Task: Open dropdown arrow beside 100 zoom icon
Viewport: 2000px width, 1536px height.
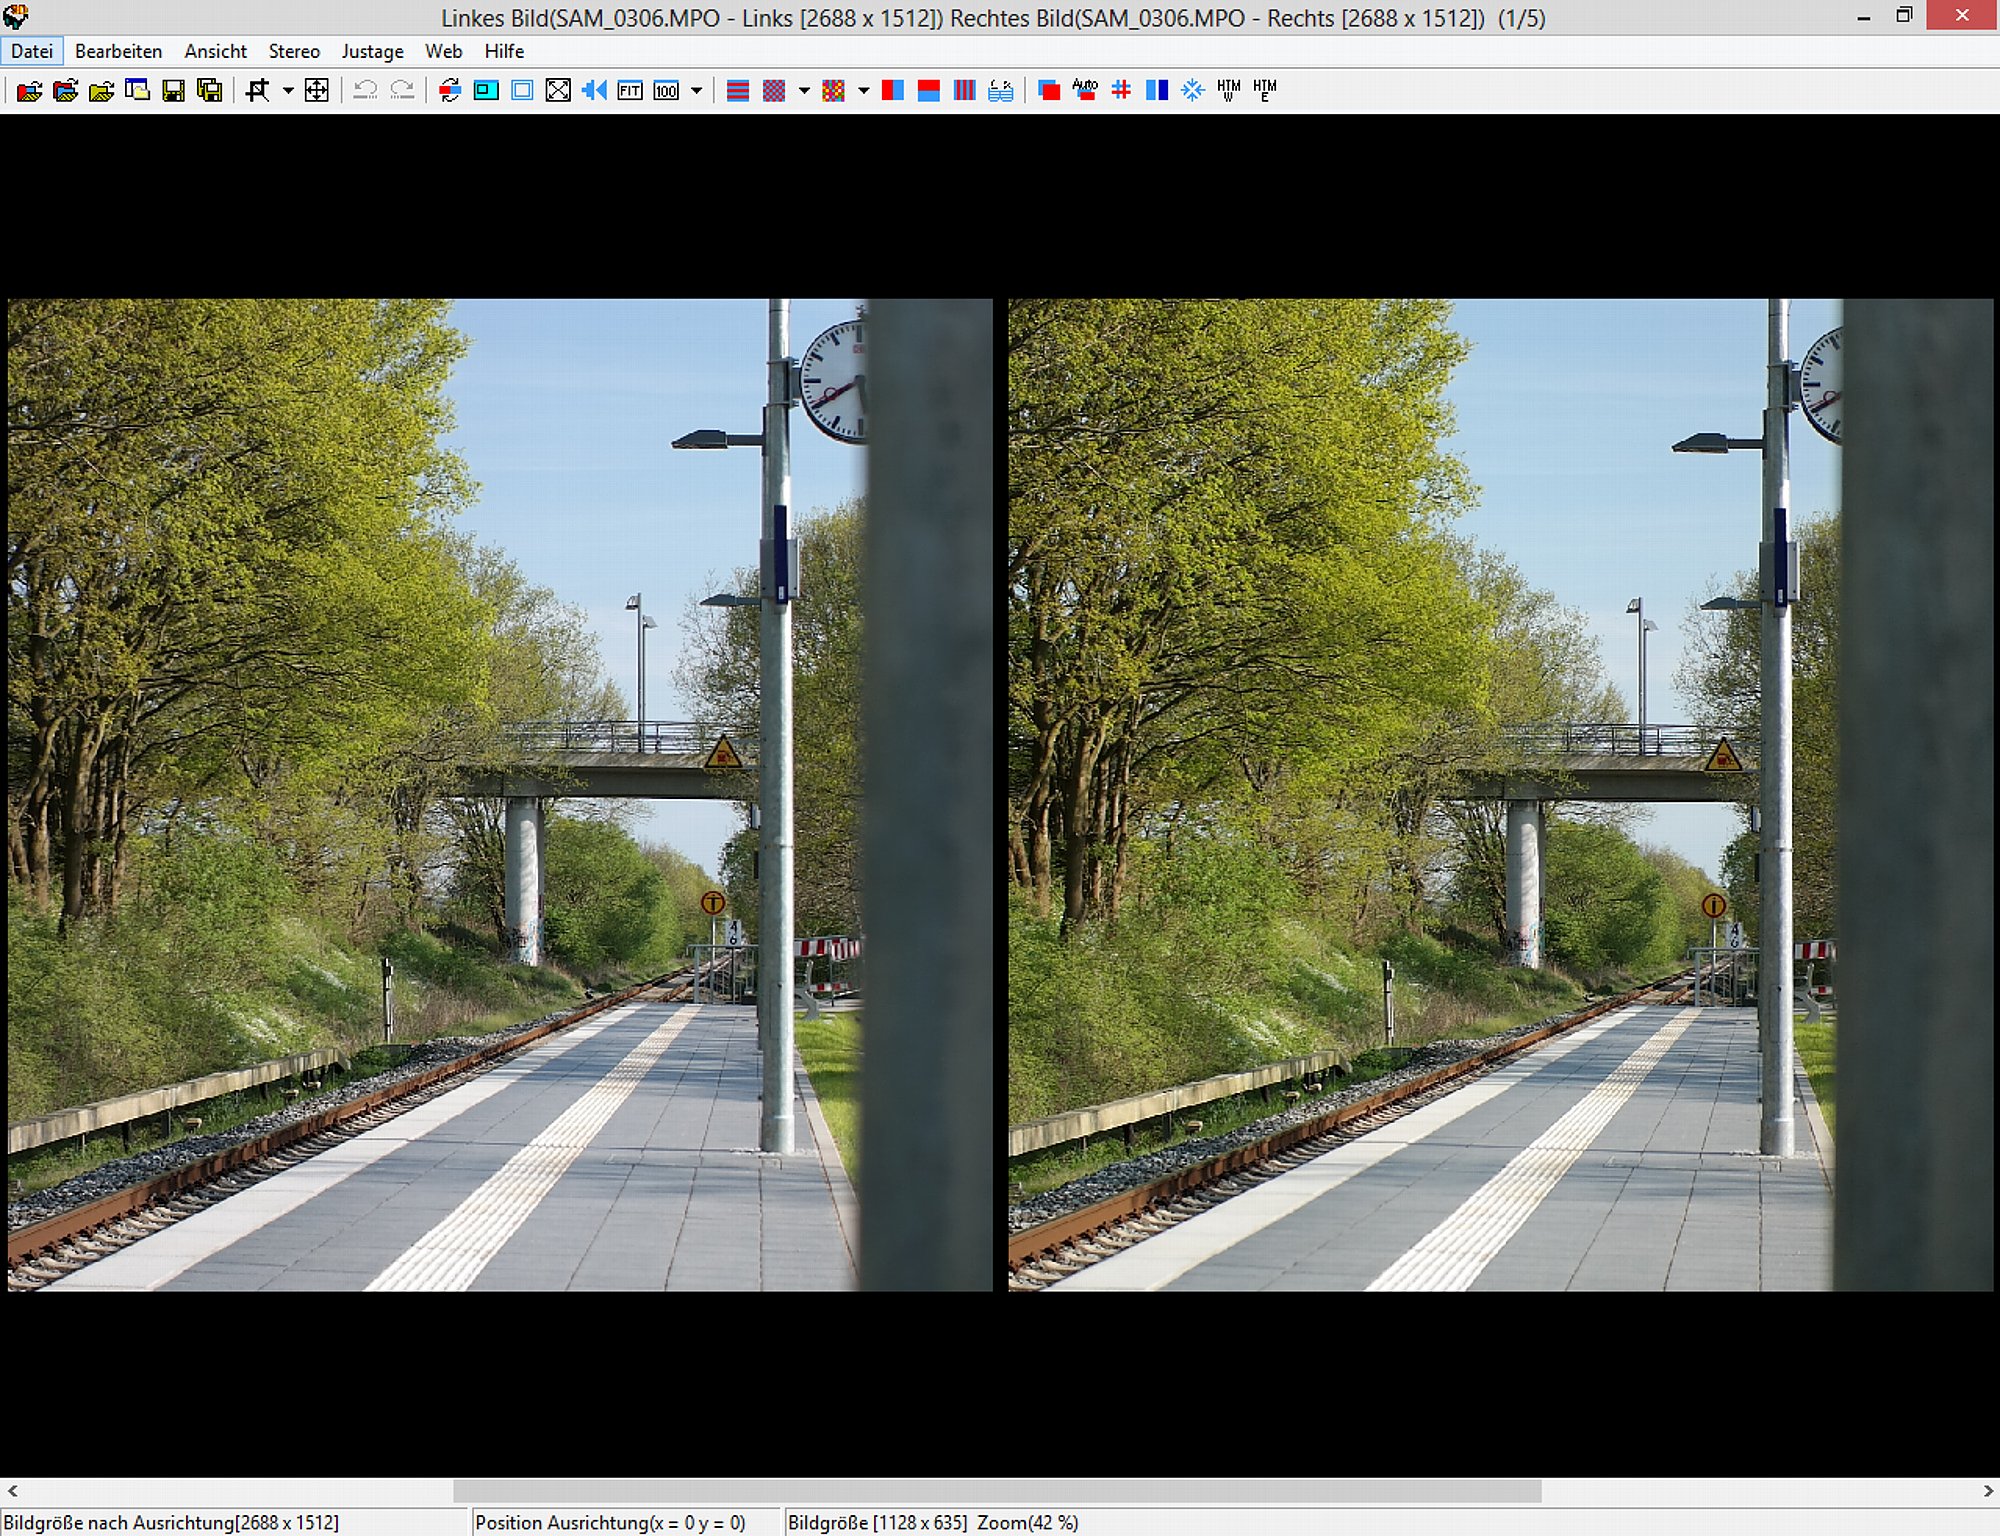Action: point(697,91)
